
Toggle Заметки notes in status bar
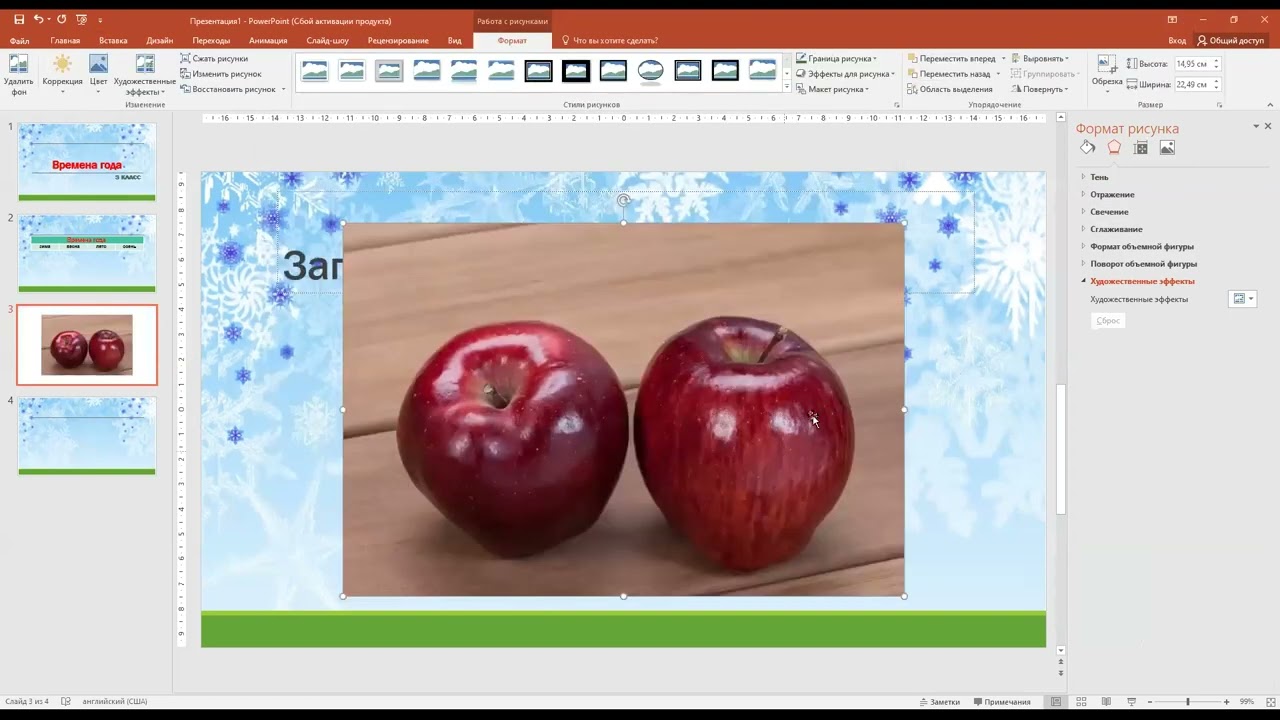pyautogui.click(x=938, y=702)
